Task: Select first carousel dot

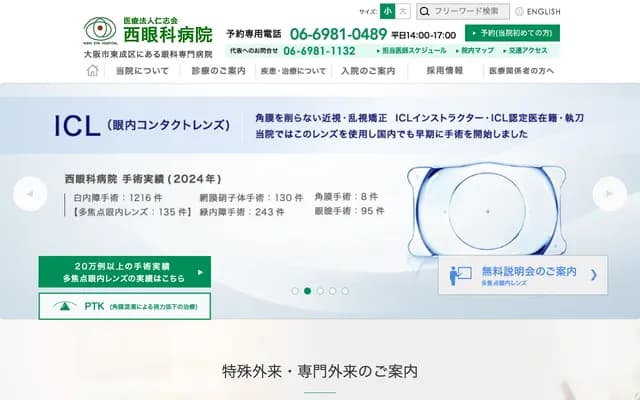Action: (x=295, y=291)
